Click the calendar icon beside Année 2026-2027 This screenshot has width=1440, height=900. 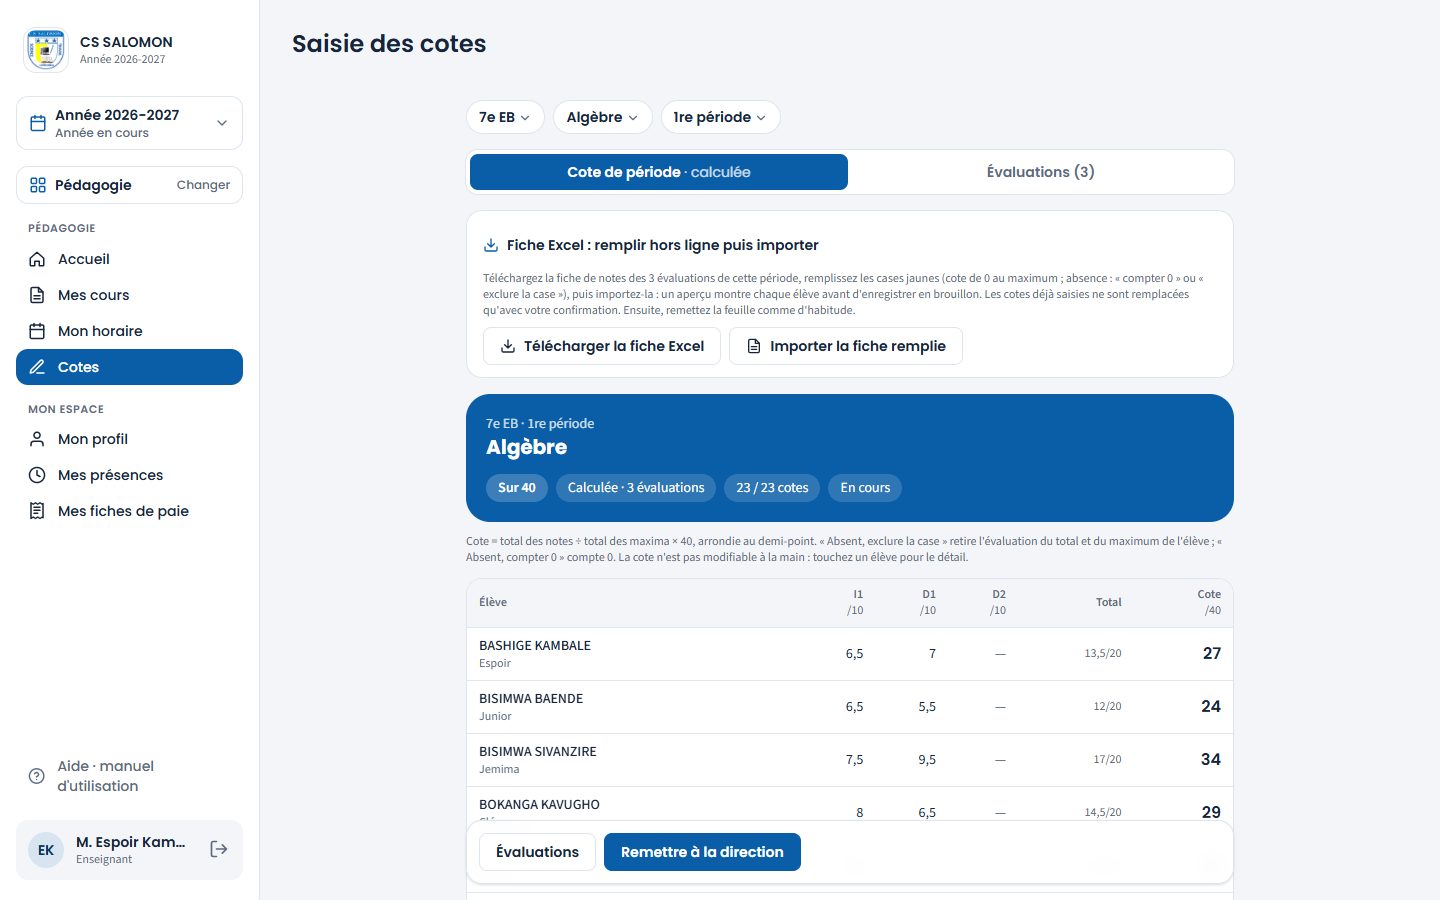tap(38, 123)
